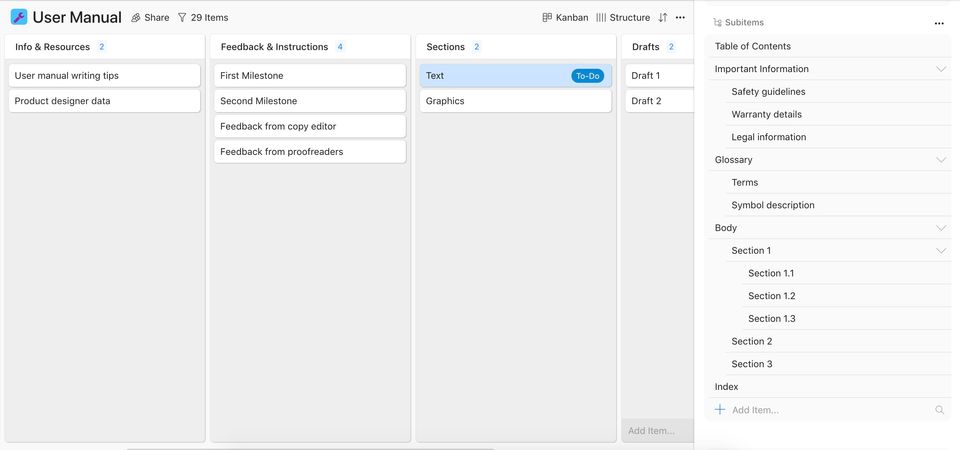Click the search magnifier in Subitems panel

(939, 410)
